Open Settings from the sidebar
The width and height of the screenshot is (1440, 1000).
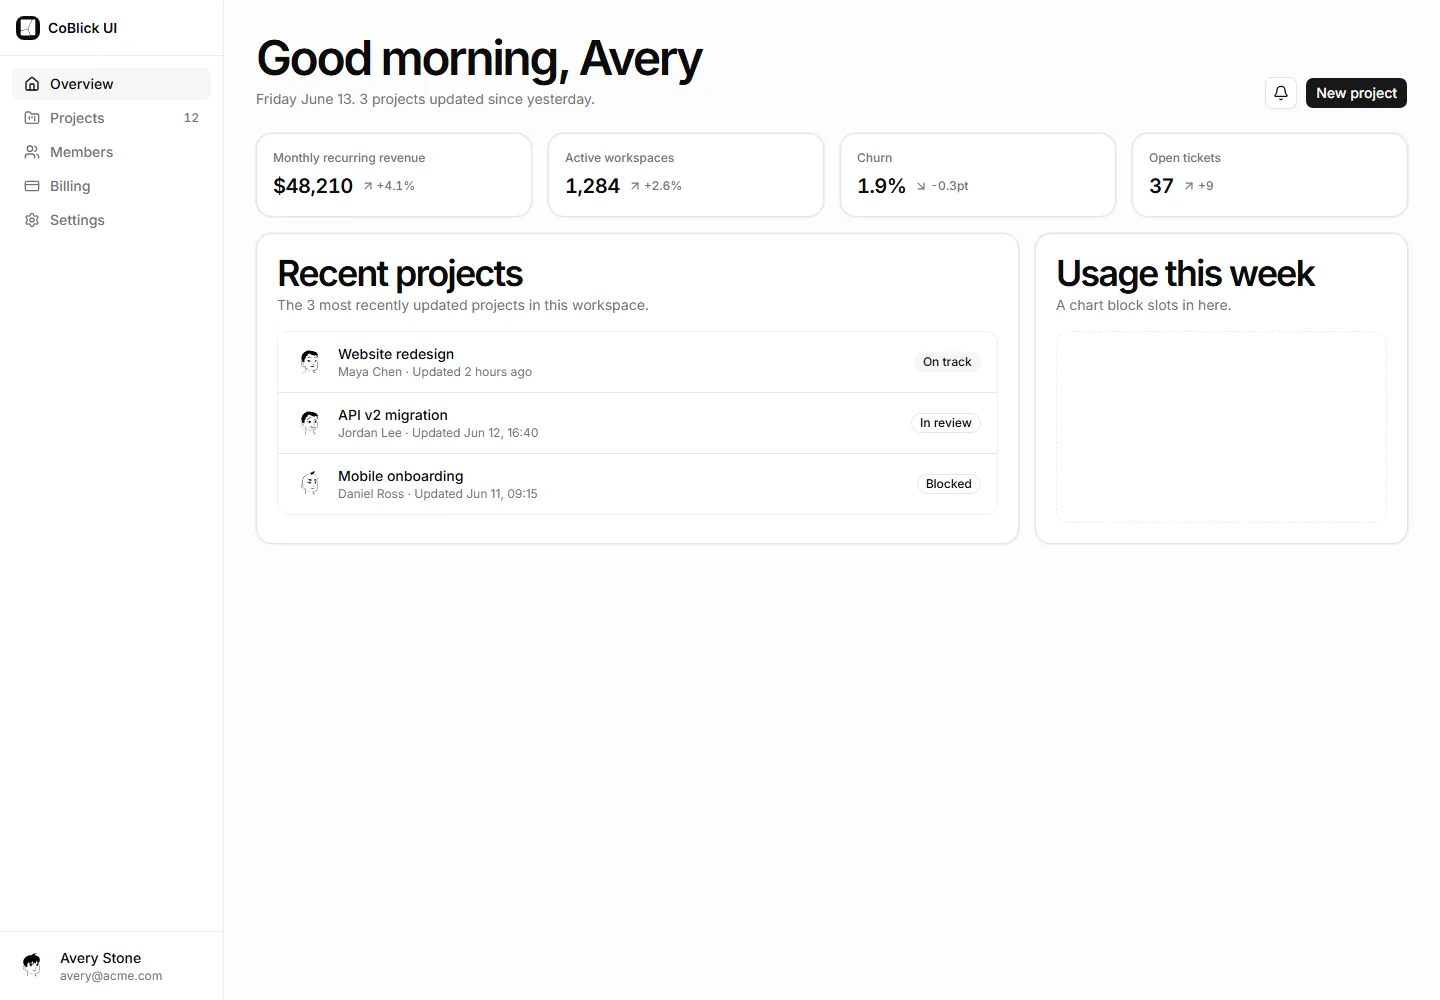[111, 220]
